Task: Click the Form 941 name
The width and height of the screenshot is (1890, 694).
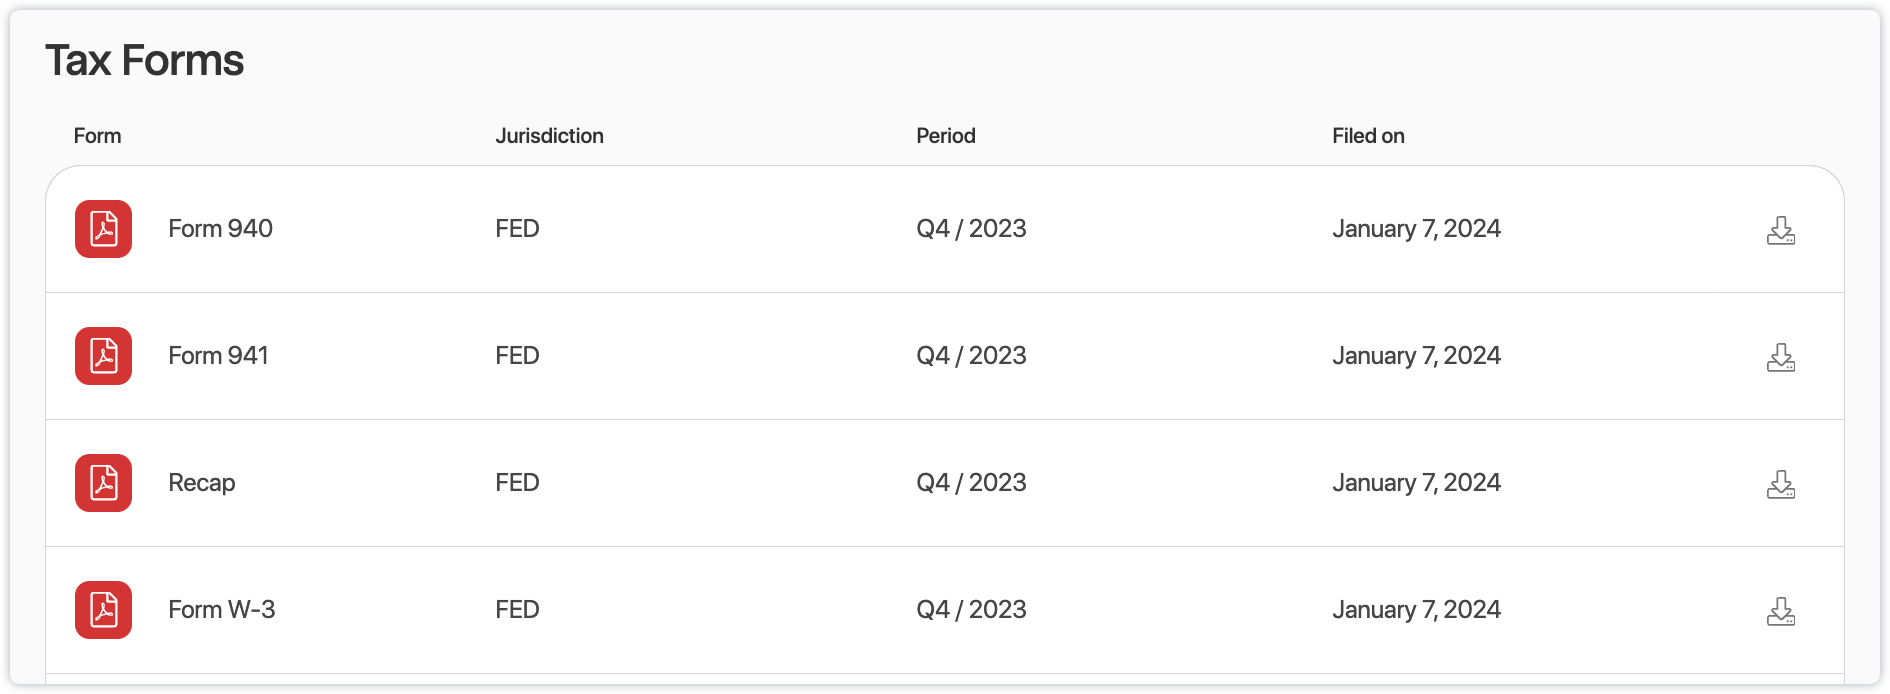Action: pos(218,356)
